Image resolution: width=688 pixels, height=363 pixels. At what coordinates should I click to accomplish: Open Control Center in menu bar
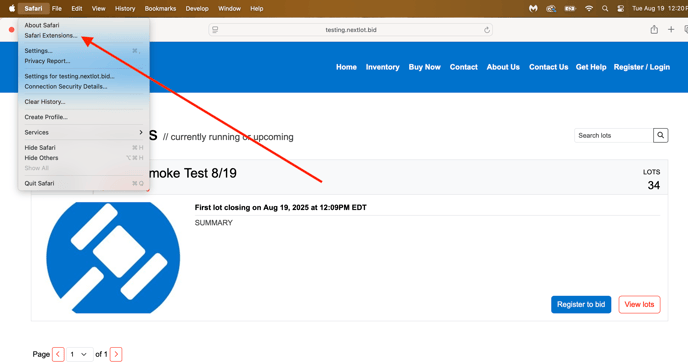620,8
